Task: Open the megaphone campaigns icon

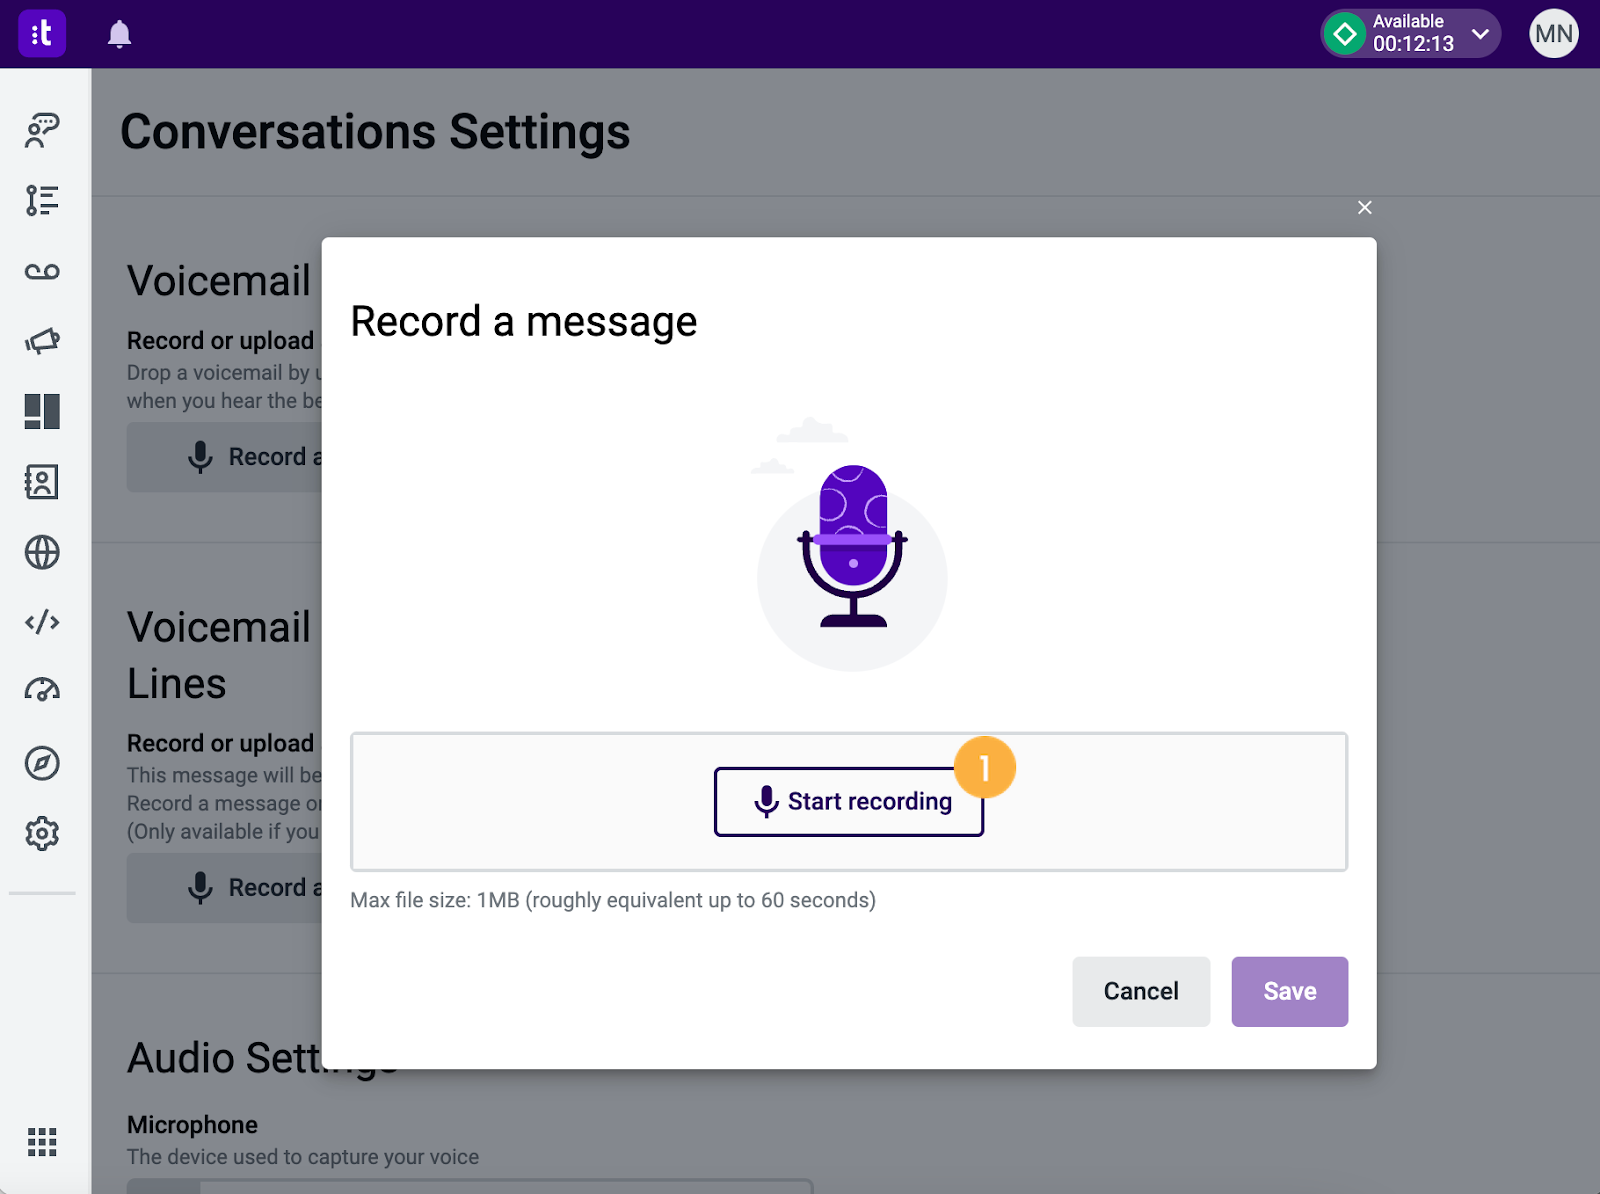Action: pyautogui.click(x=42, y=341)
